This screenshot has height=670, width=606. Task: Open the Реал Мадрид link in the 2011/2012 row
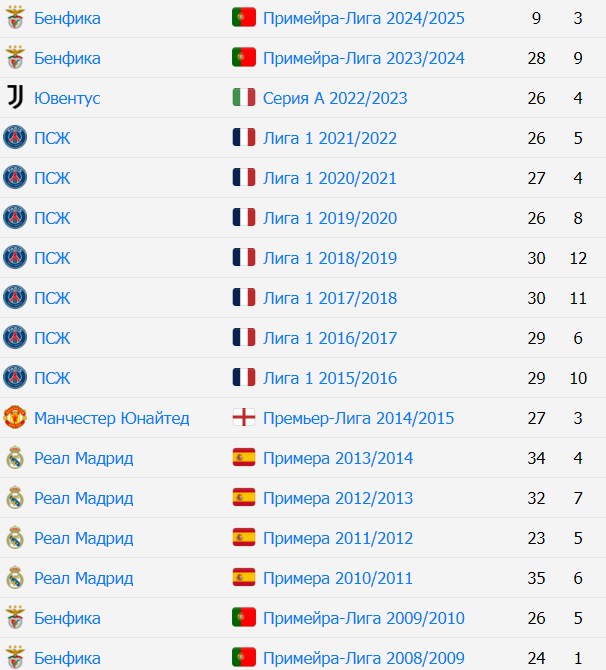[x=84, y=538]
